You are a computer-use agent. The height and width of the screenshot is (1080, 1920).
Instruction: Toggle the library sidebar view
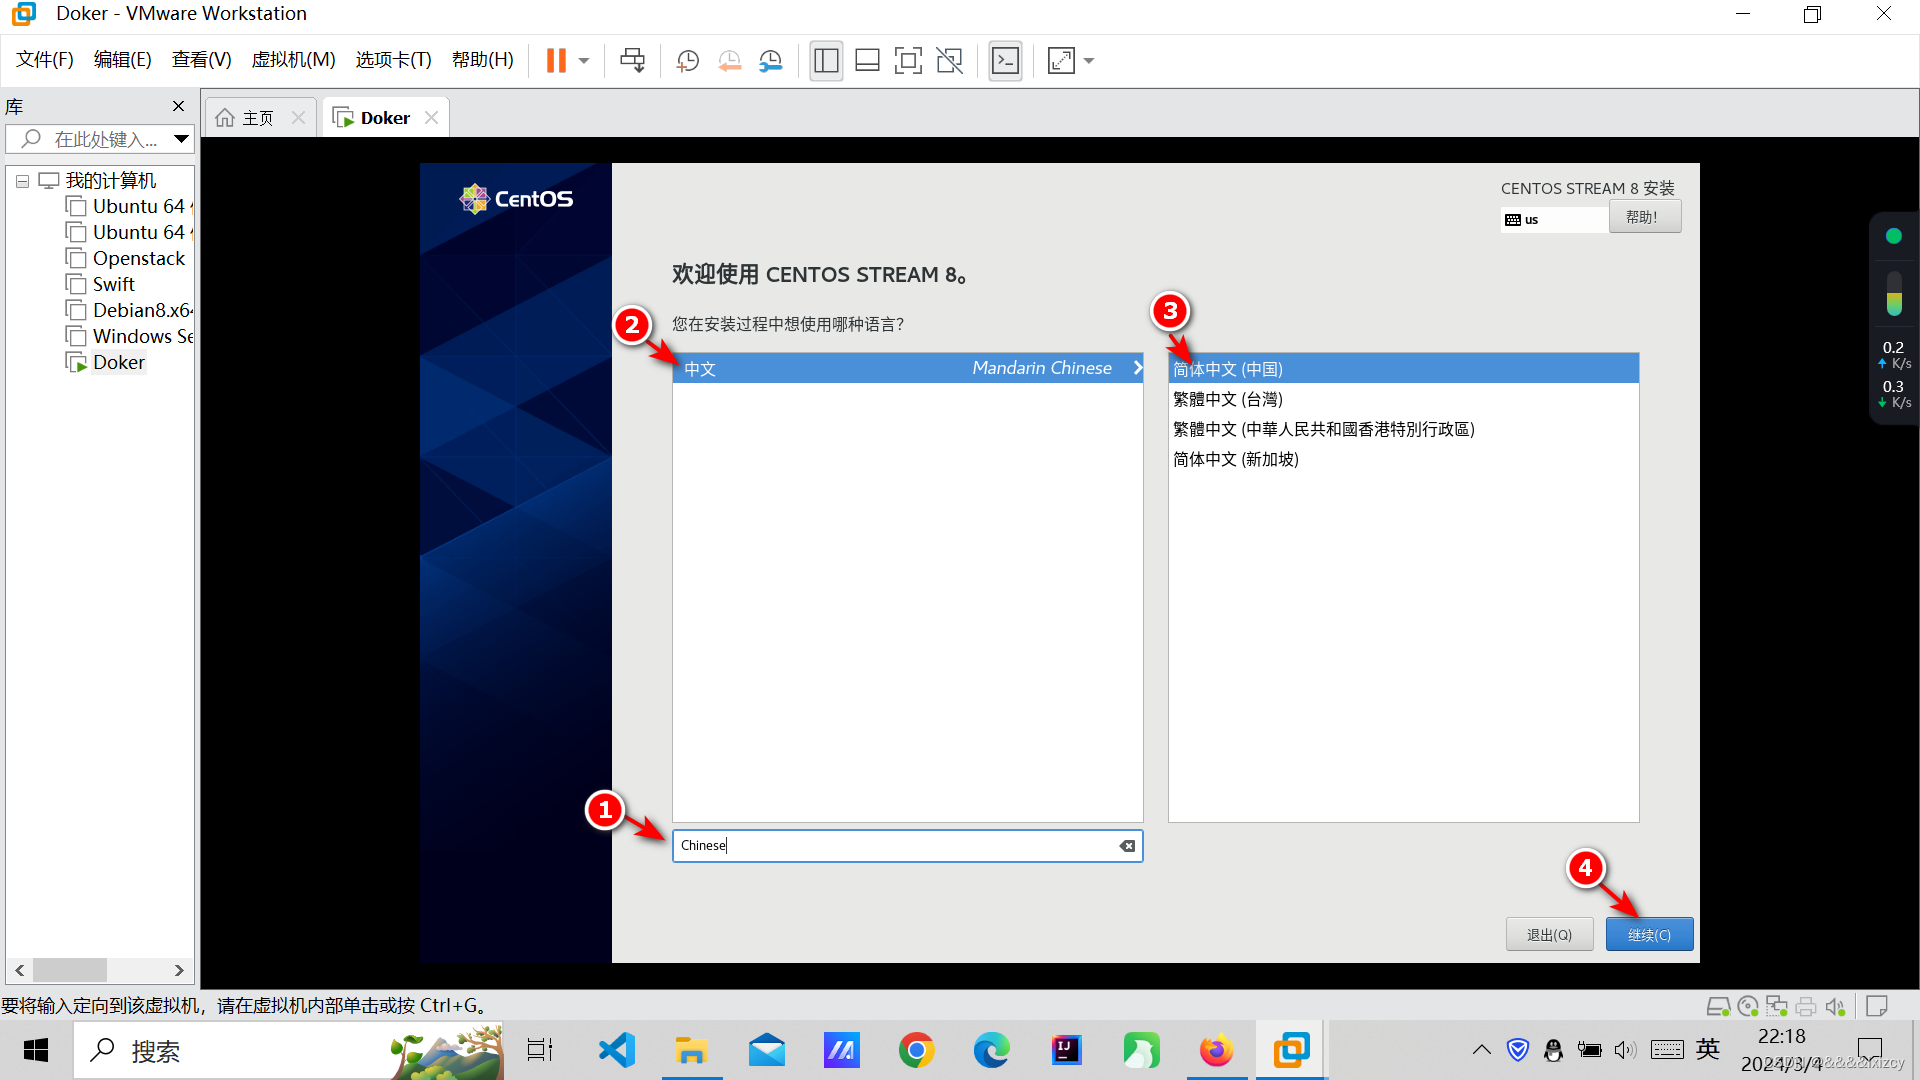pos(826,61)
